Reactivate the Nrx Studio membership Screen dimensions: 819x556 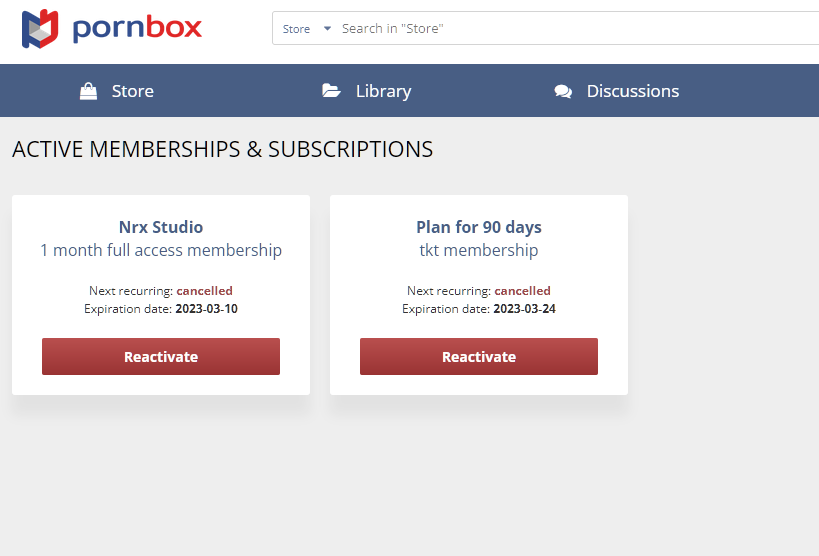point(161,357)
